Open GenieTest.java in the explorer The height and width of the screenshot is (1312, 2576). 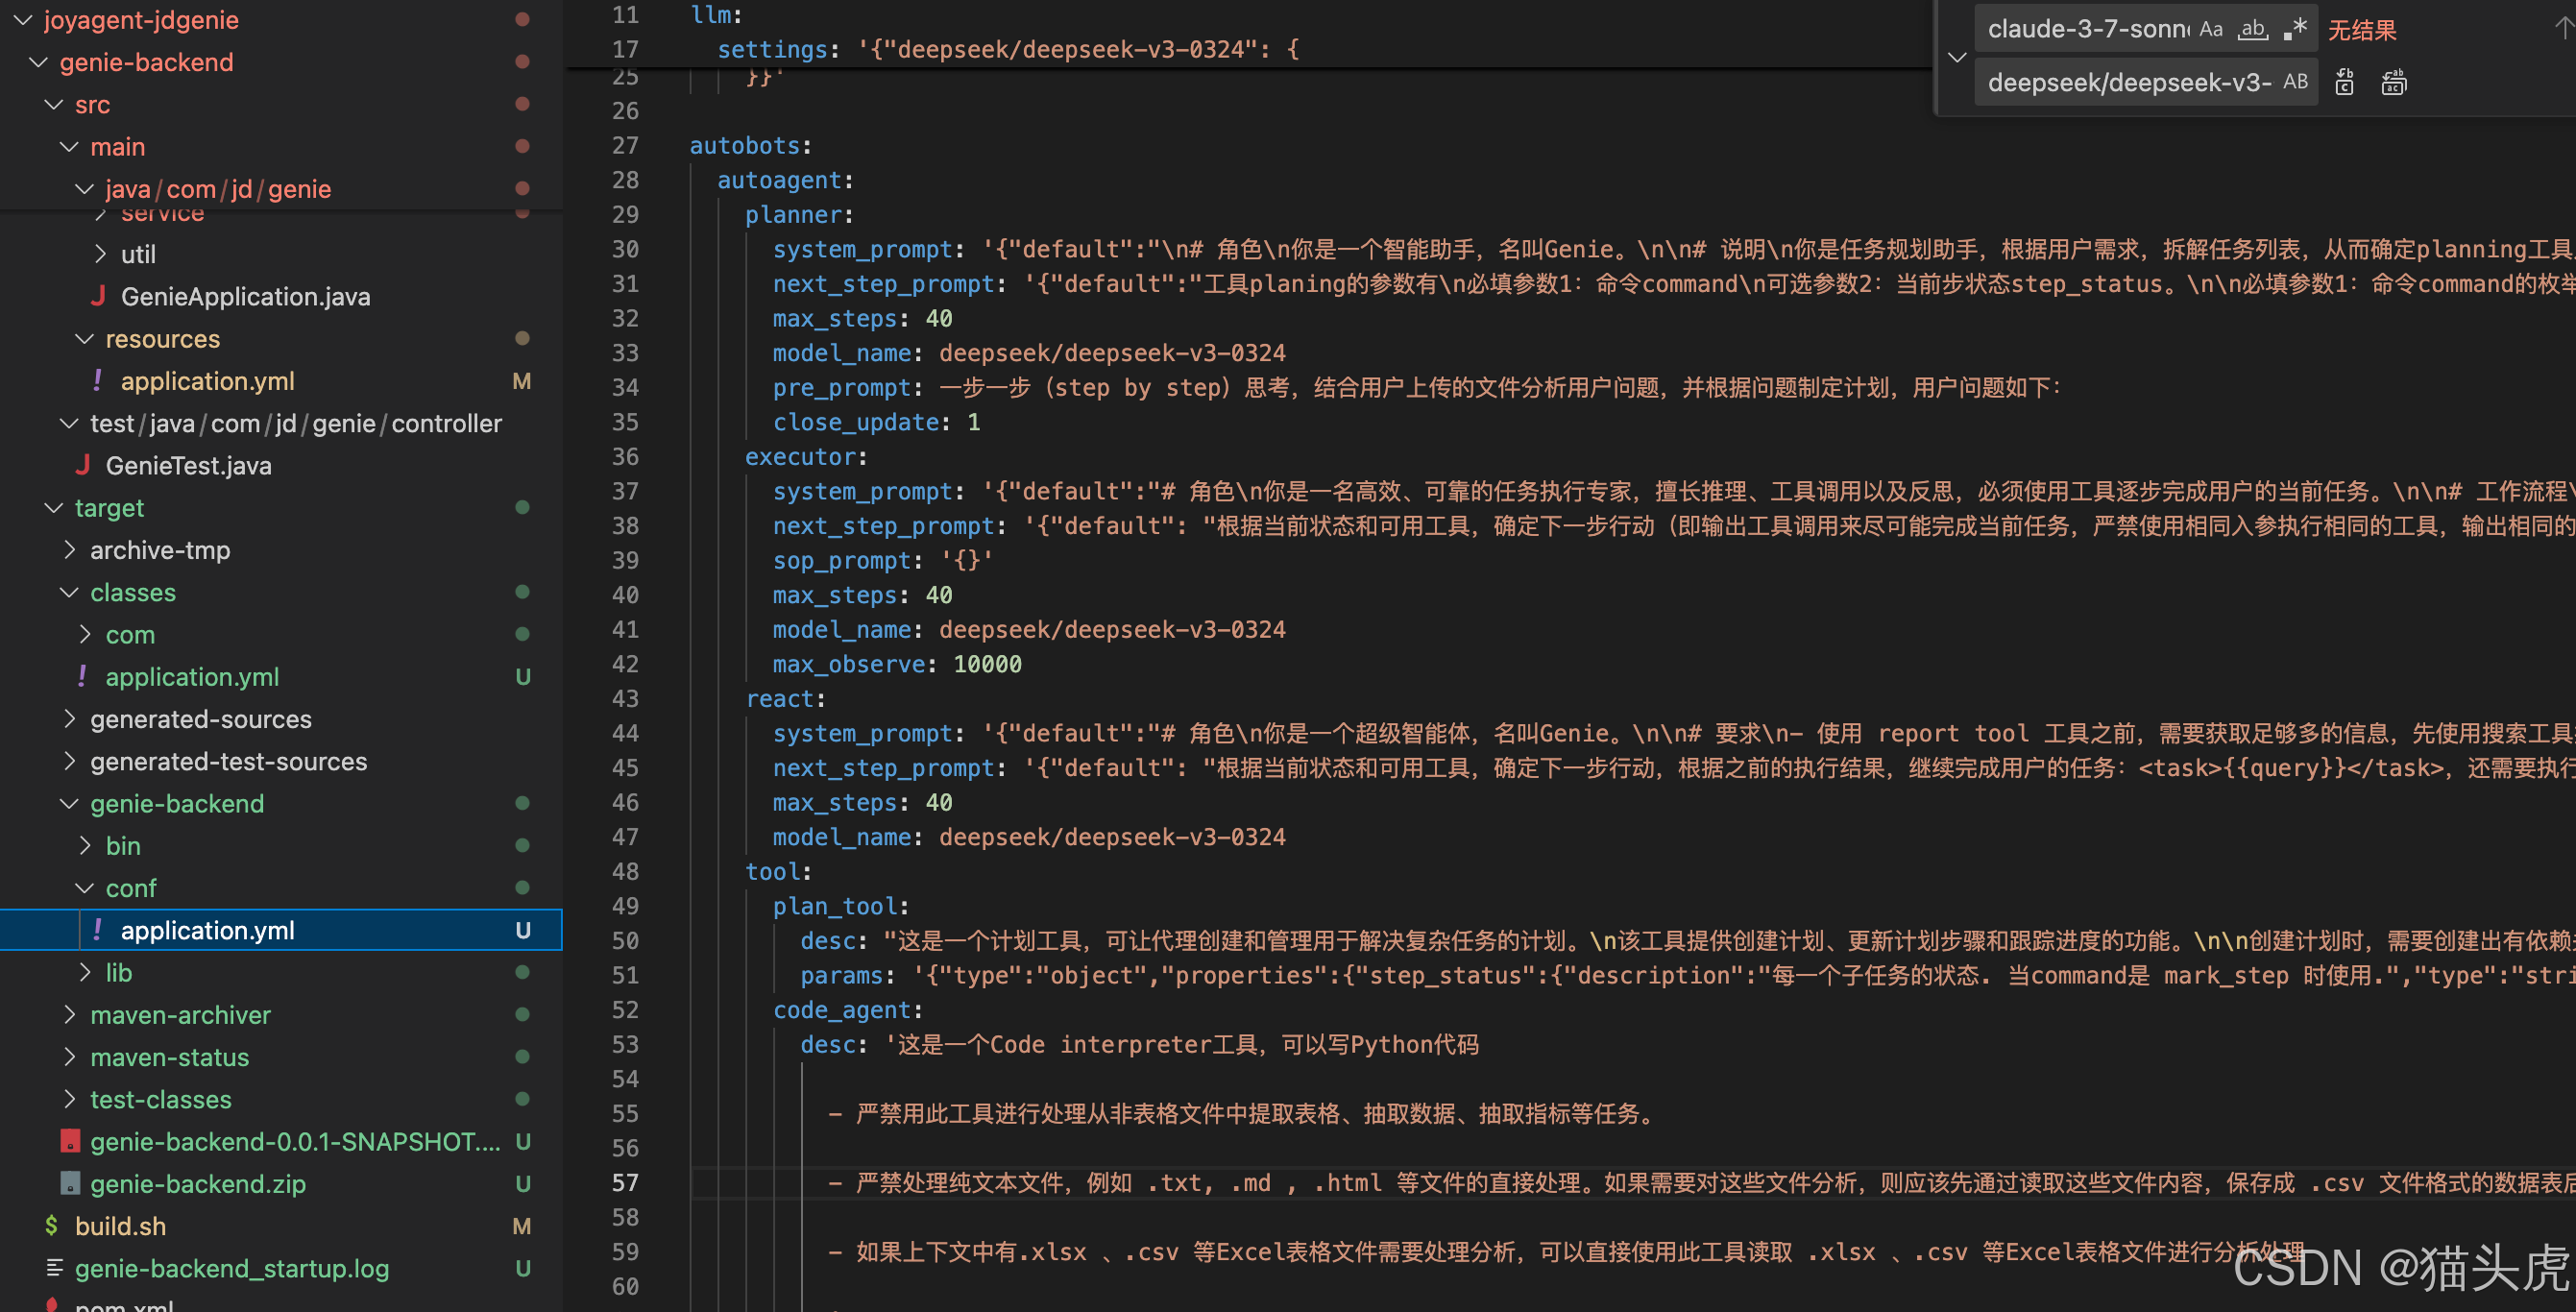coord(188,466)
